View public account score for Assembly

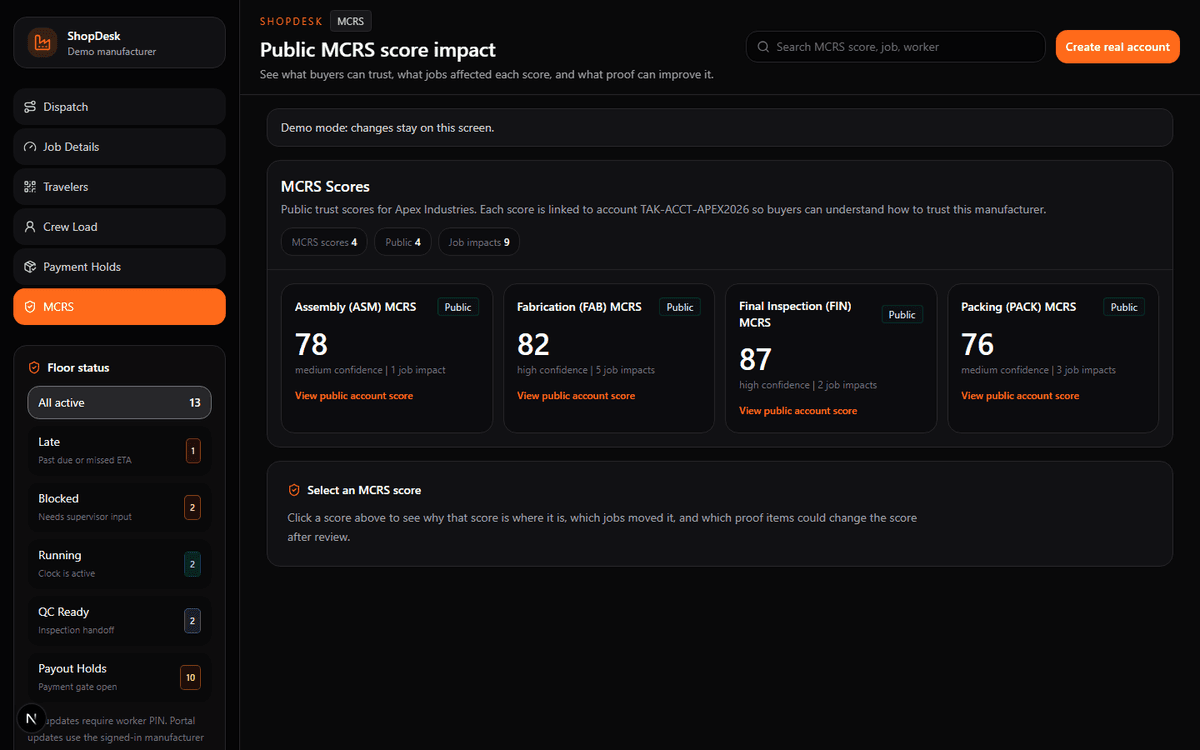pyautogui.click(x=354, y=396)
